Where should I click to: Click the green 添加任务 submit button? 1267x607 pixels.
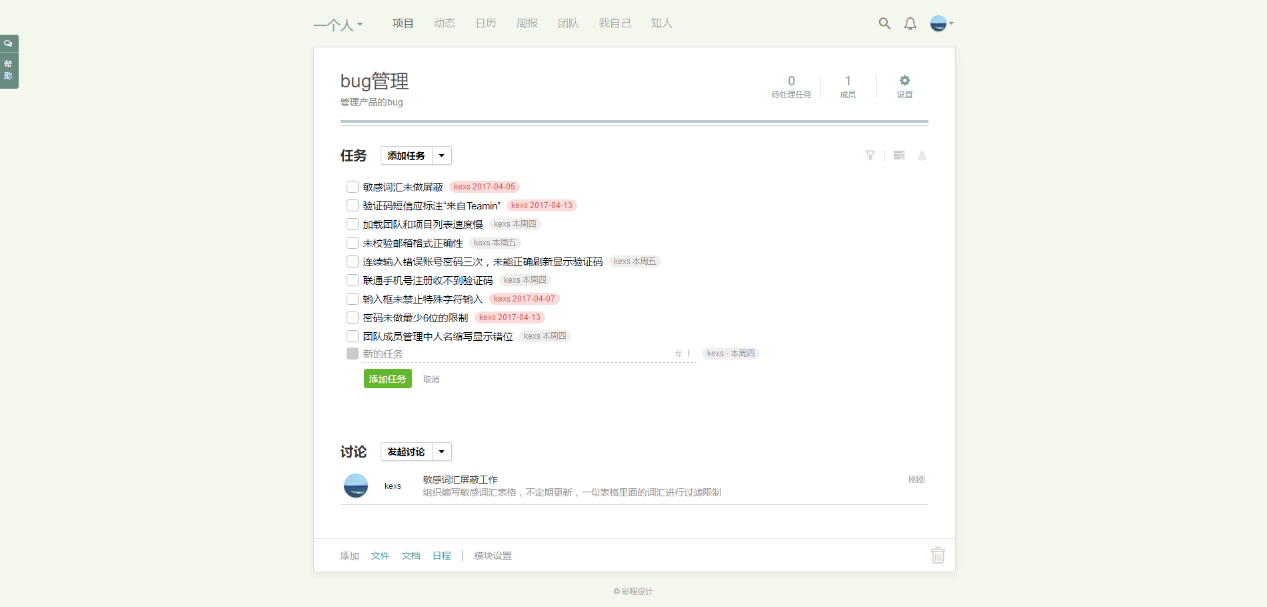point(387,379)
